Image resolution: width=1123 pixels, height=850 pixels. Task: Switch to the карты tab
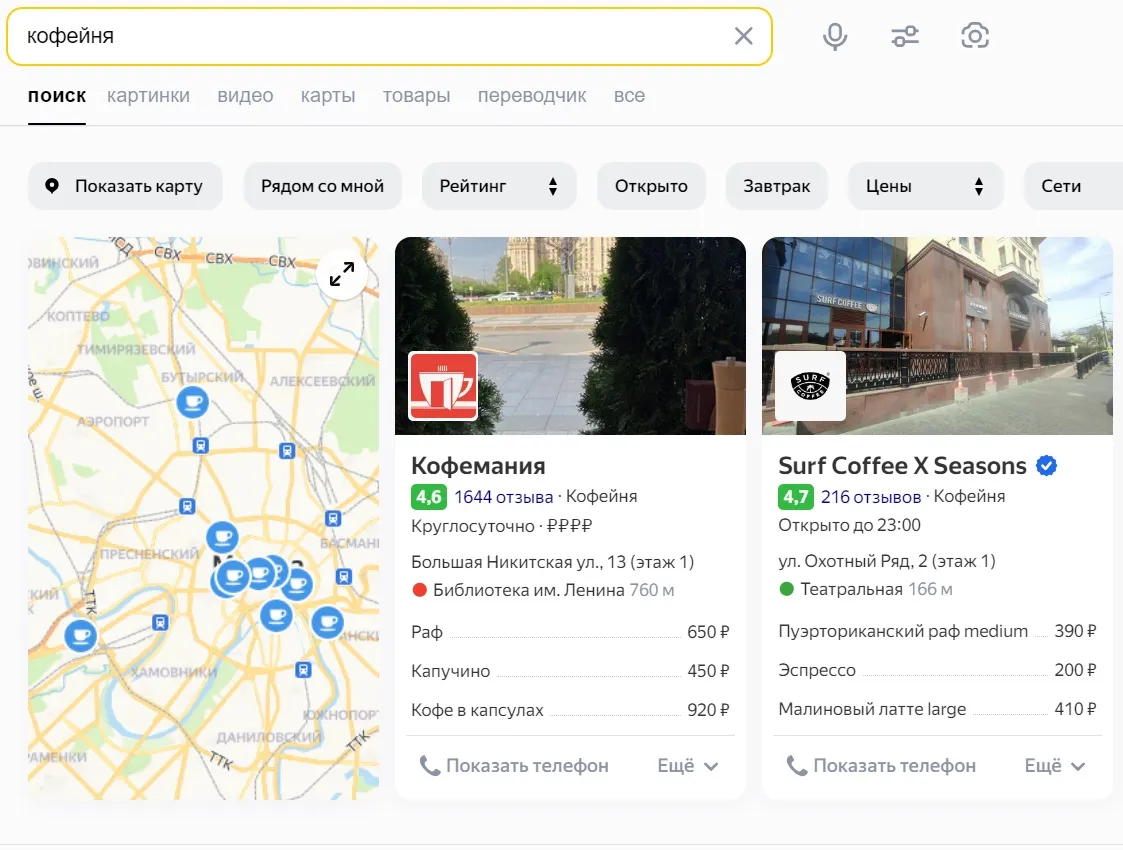click(328, 96)
